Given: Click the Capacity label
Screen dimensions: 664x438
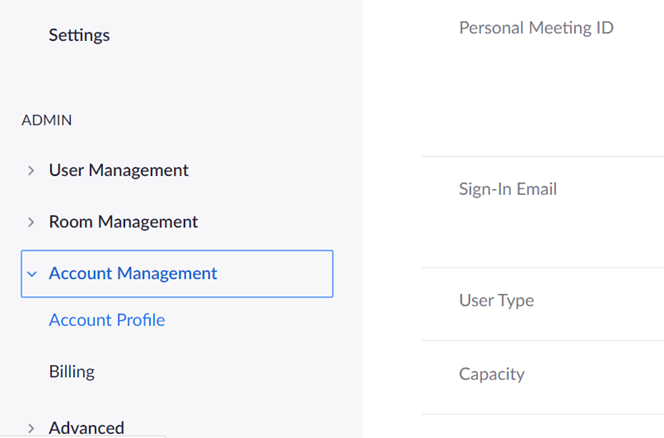Looking at the screenshot, I should tap(492, 374).
